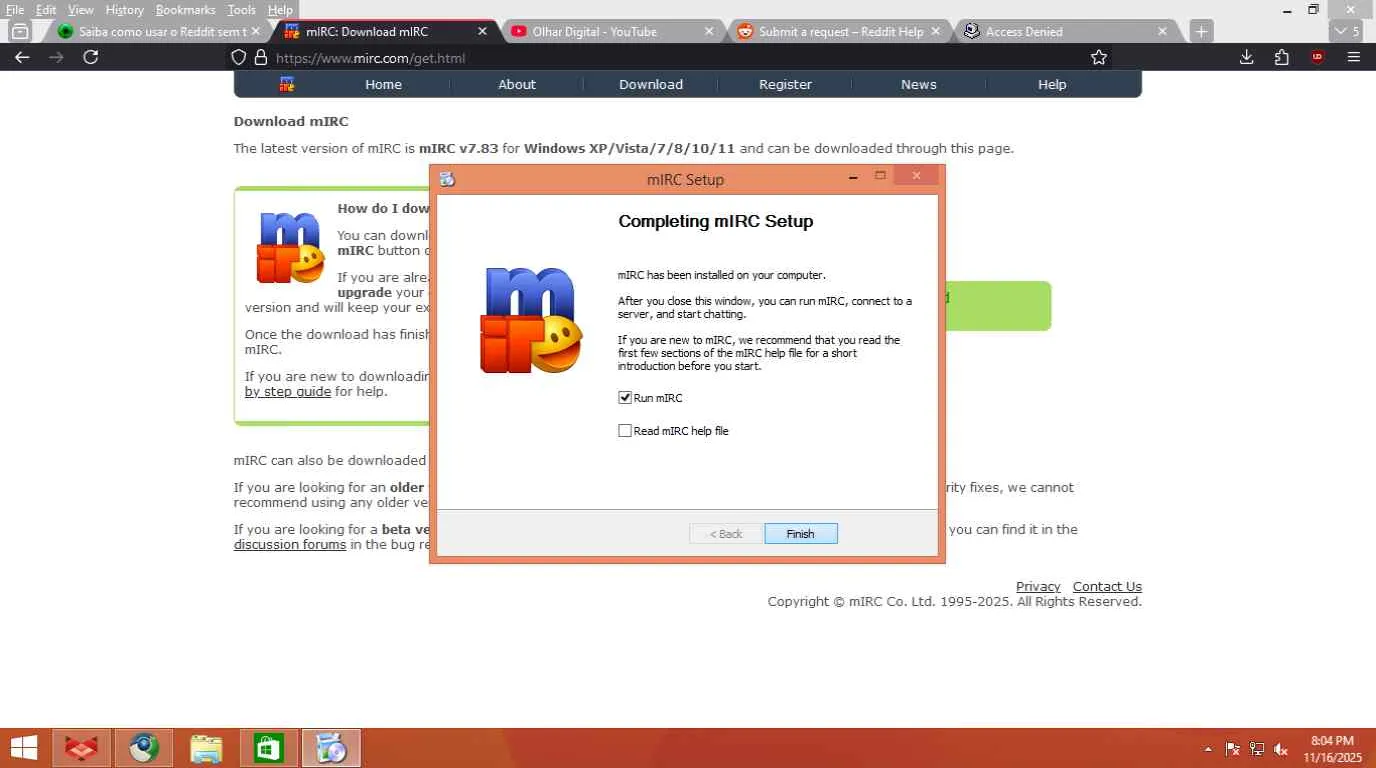Screen dimensions: 1376x768
Task: Click the large mIRC logo in the setup dialog
Action: pos(531,320)
